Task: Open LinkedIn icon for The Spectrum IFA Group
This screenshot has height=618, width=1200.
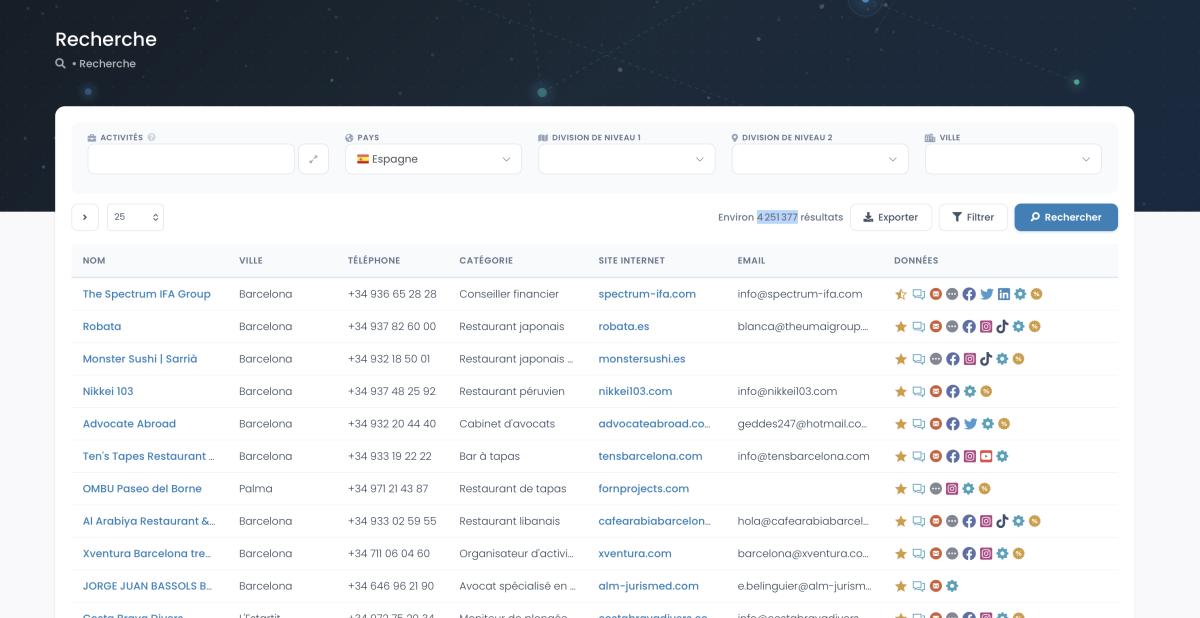Action: click(x=1003, y=294)
